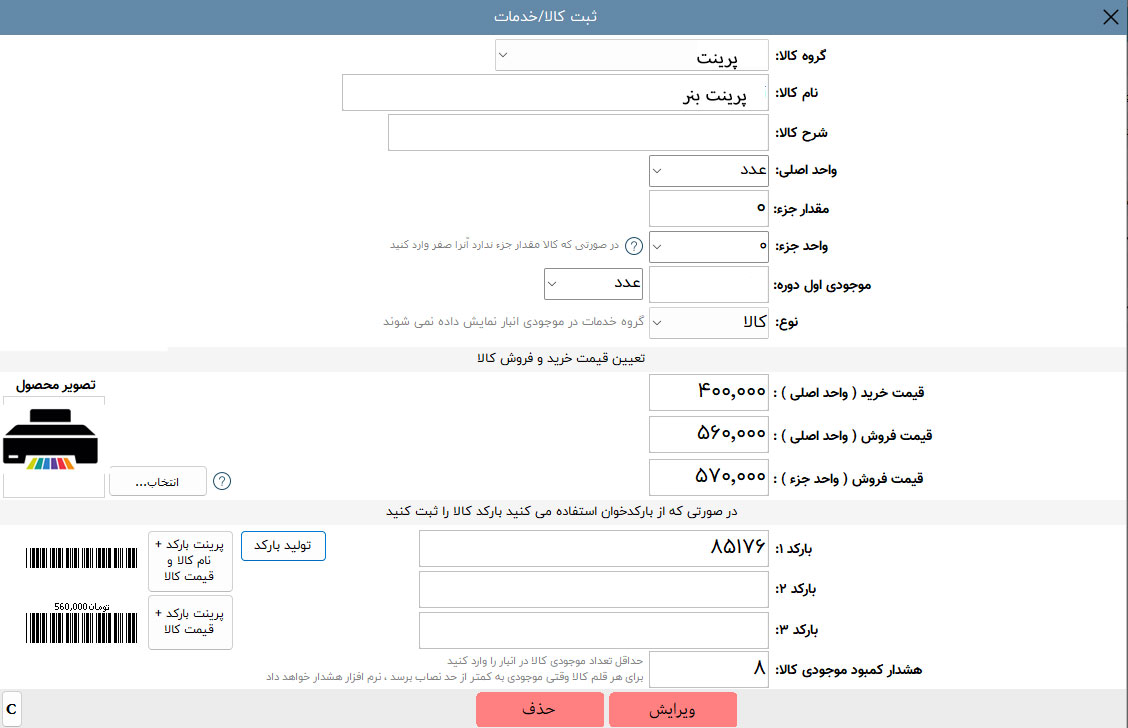Image resolution: width=1128 pixels, height=728 pixels.
Task: Click the موجودی اول دوره input field
Action: coord(709,285)
